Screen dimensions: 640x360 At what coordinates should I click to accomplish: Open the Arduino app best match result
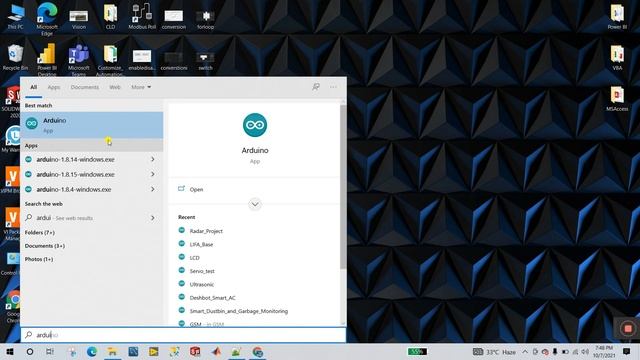pos(92,125)
